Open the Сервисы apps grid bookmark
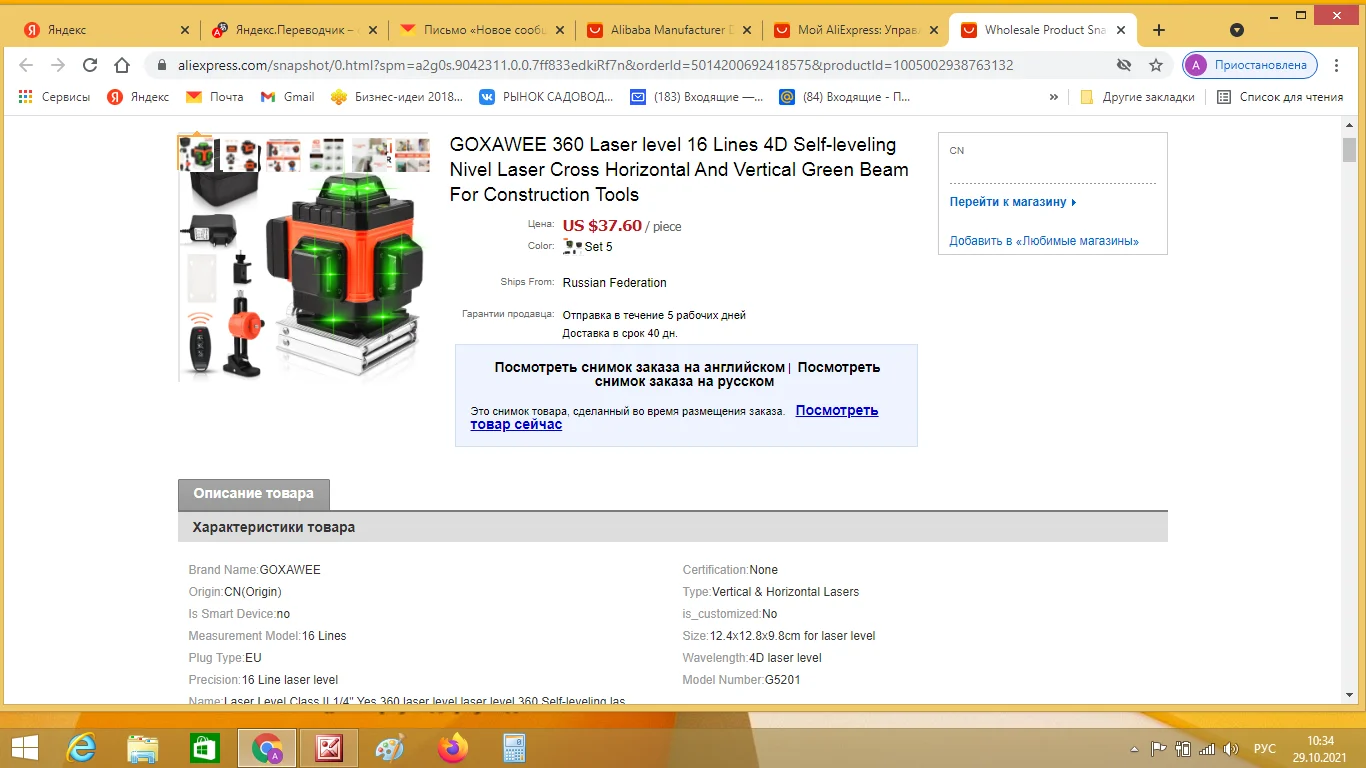 click(55, 97)
